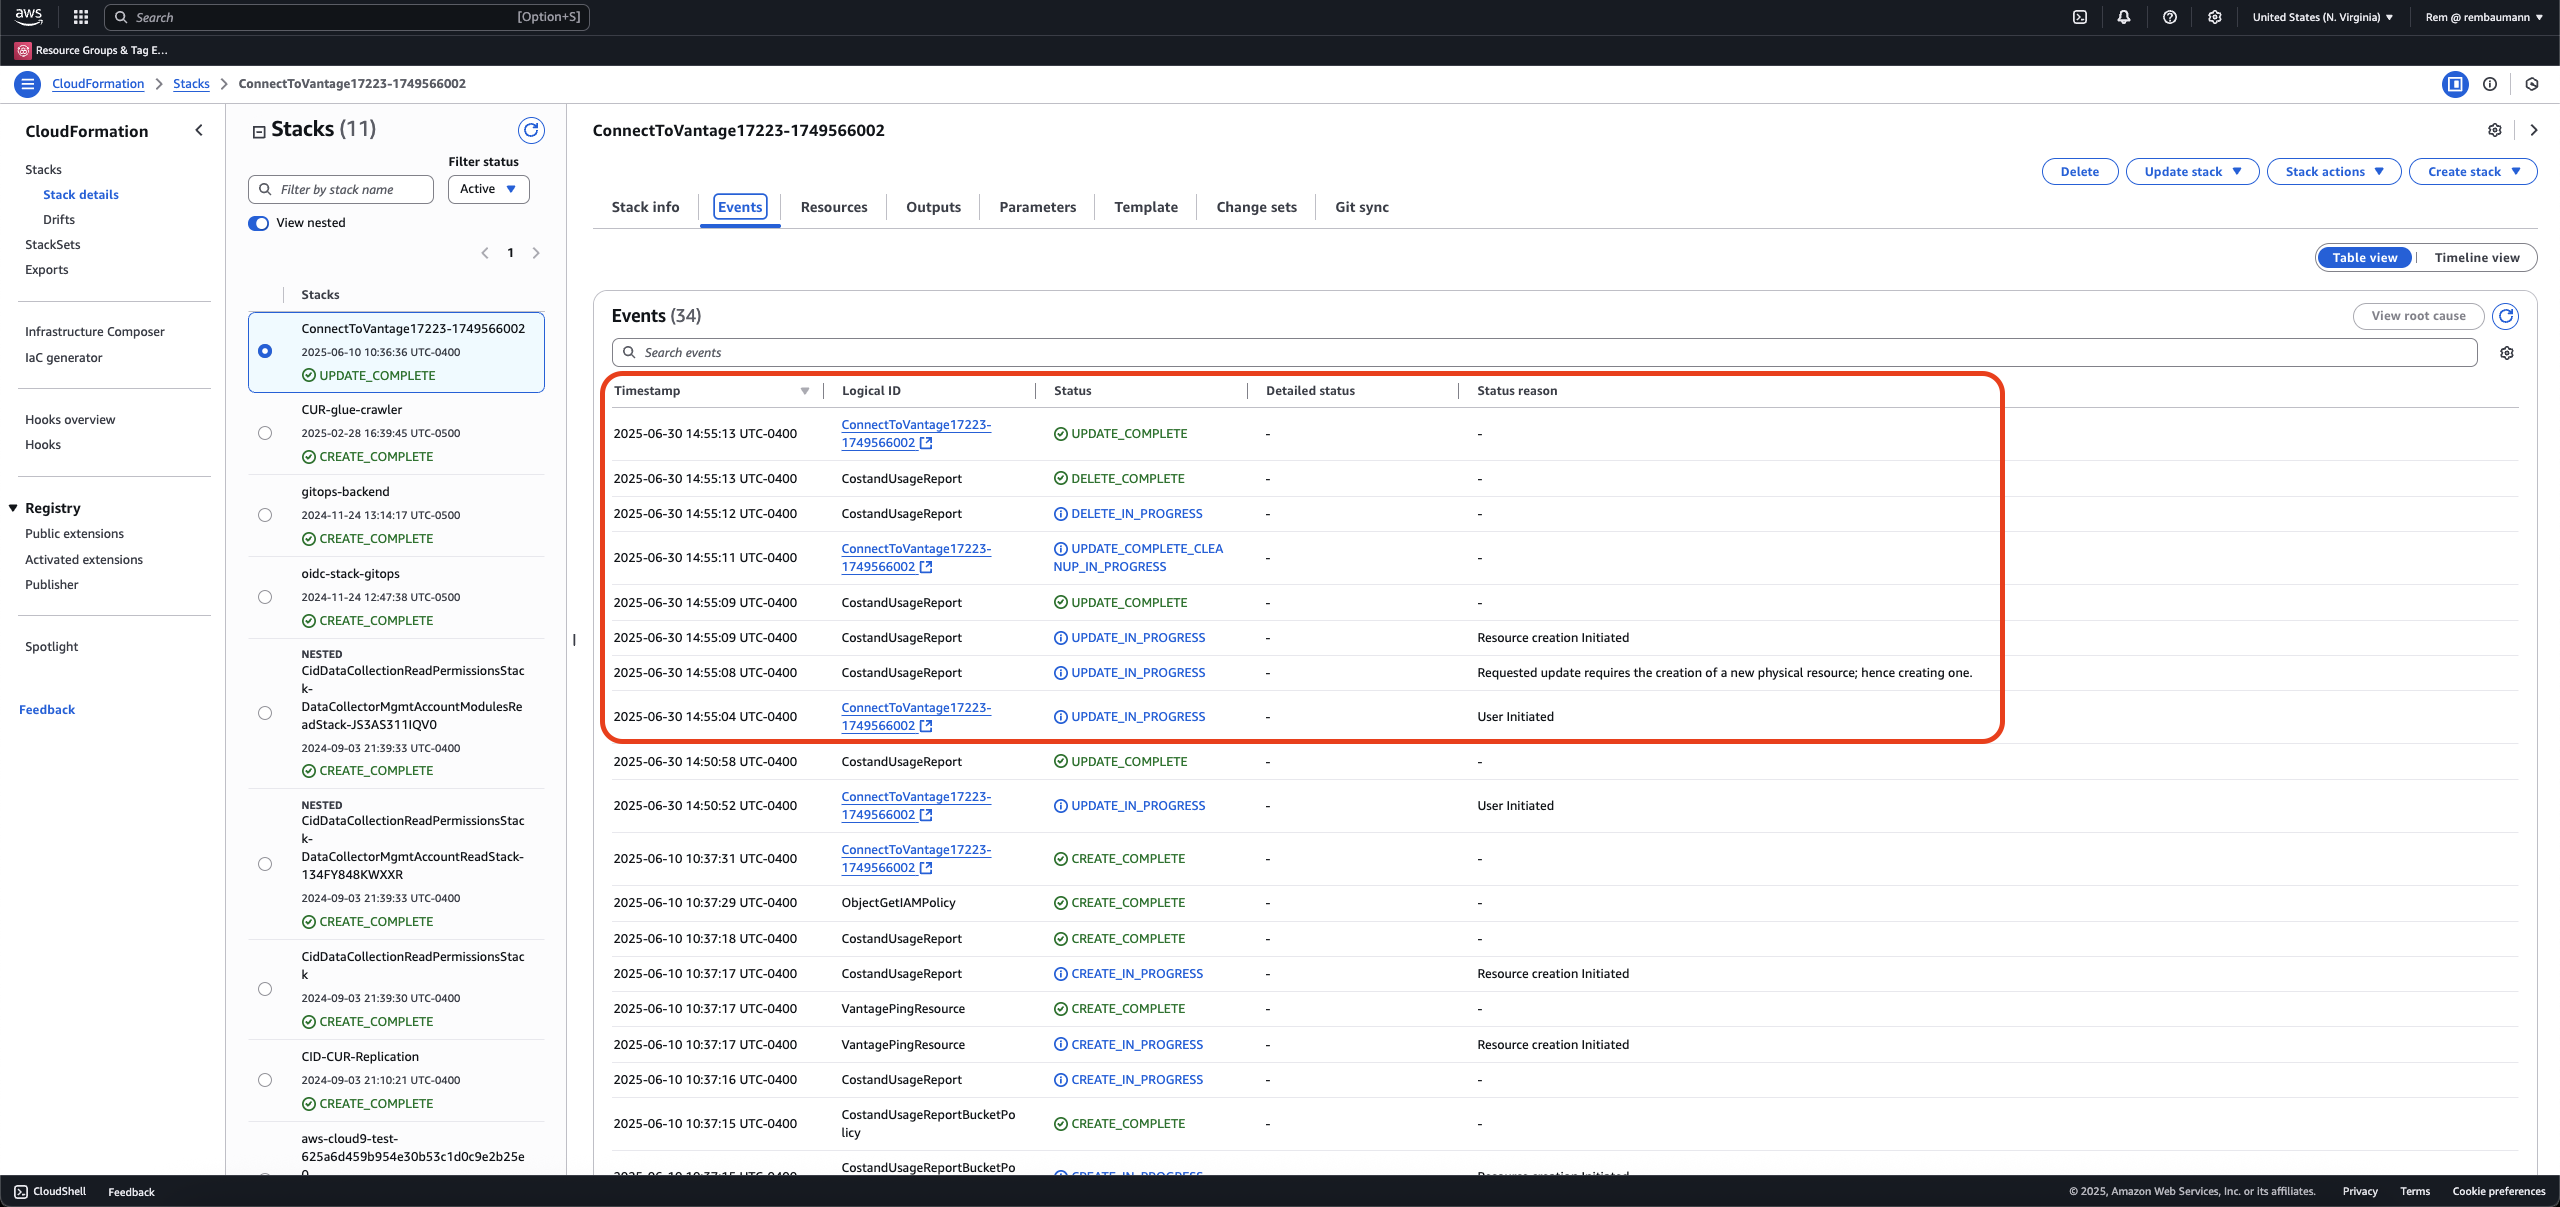Click the Search events field
2560x1207 pixels.
pyautogui.click(x=1545, y=353)
